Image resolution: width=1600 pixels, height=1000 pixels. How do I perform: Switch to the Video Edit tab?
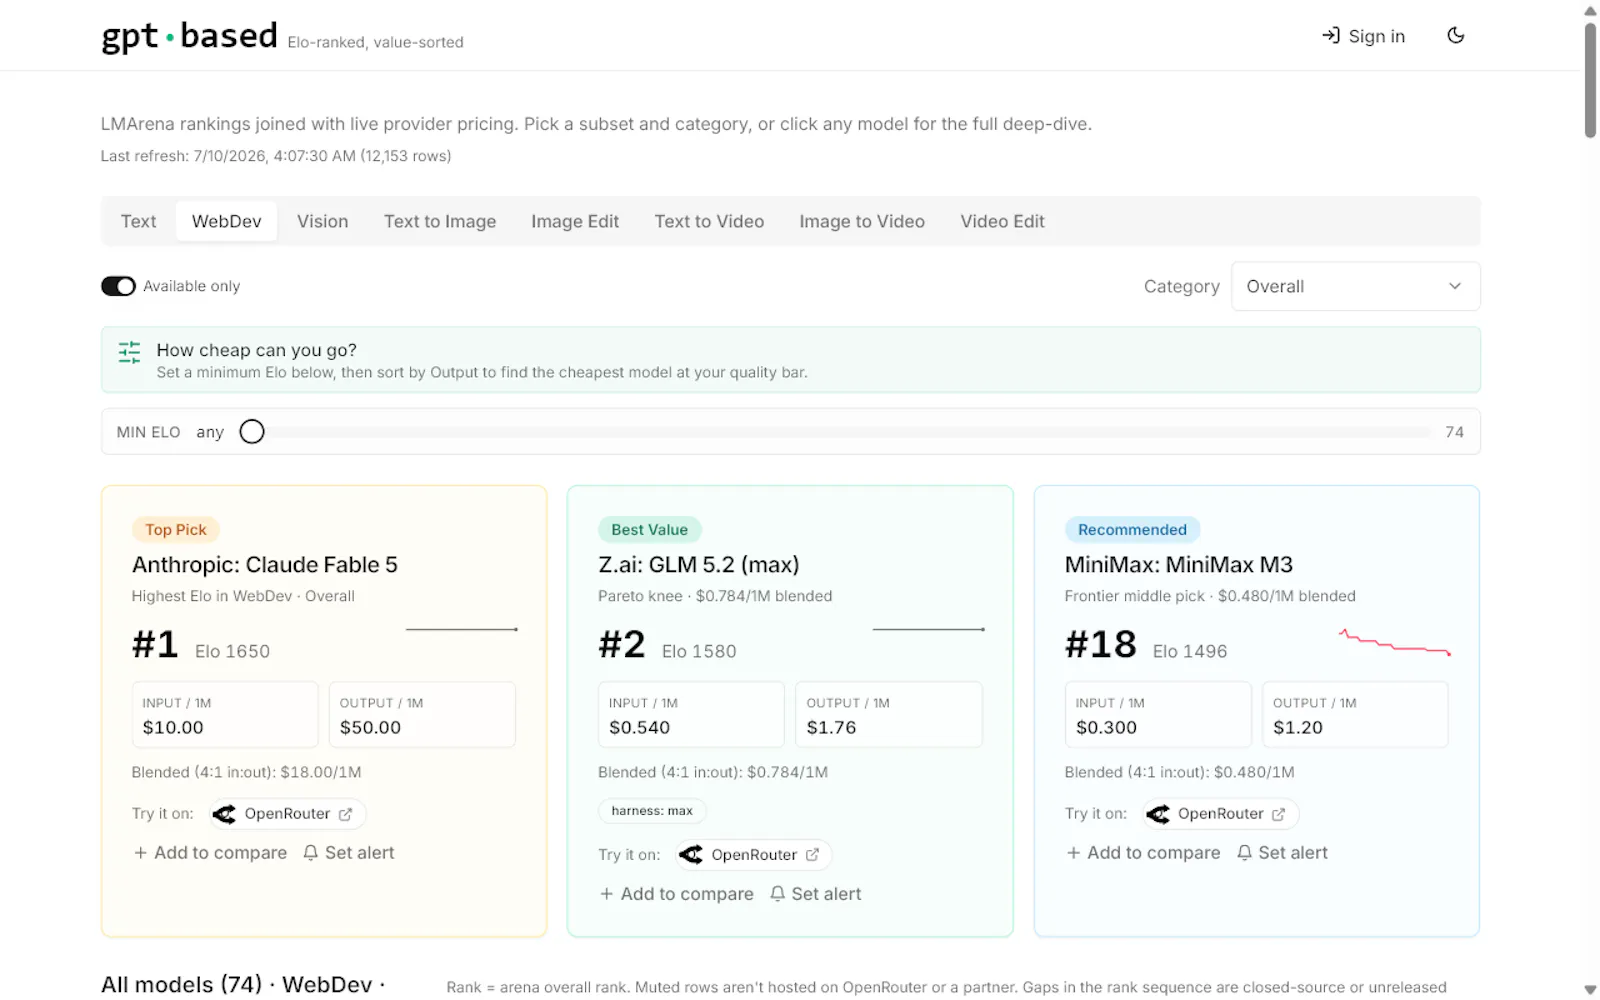tap(1003, 221)
